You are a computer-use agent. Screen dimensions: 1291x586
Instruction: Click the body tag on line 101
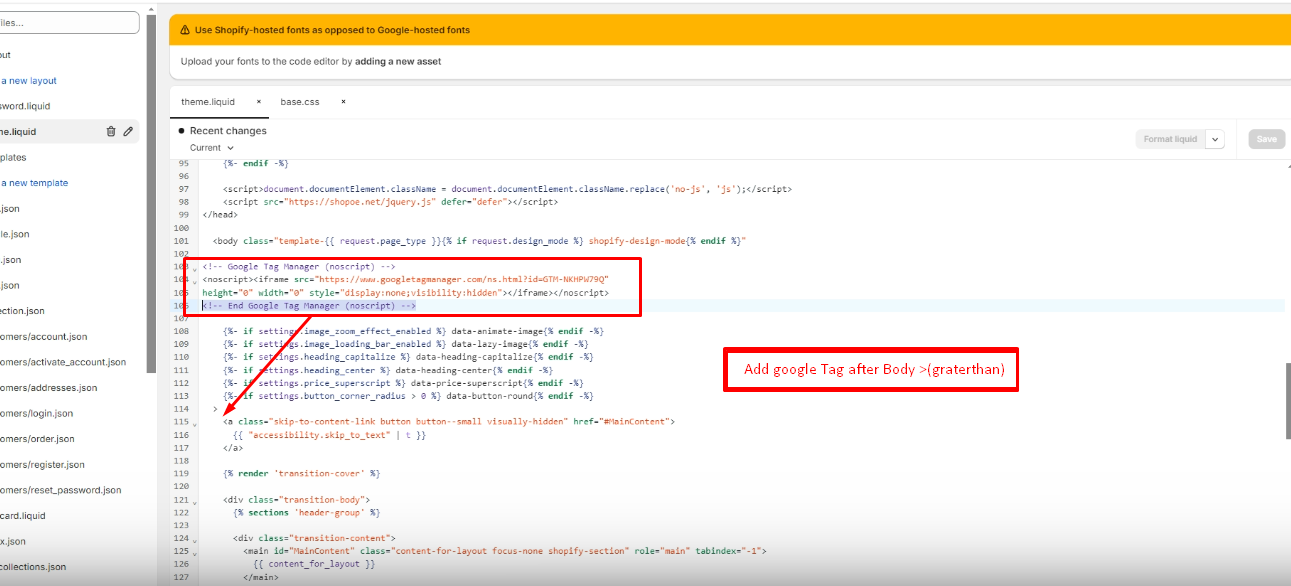tap(480, 241)
